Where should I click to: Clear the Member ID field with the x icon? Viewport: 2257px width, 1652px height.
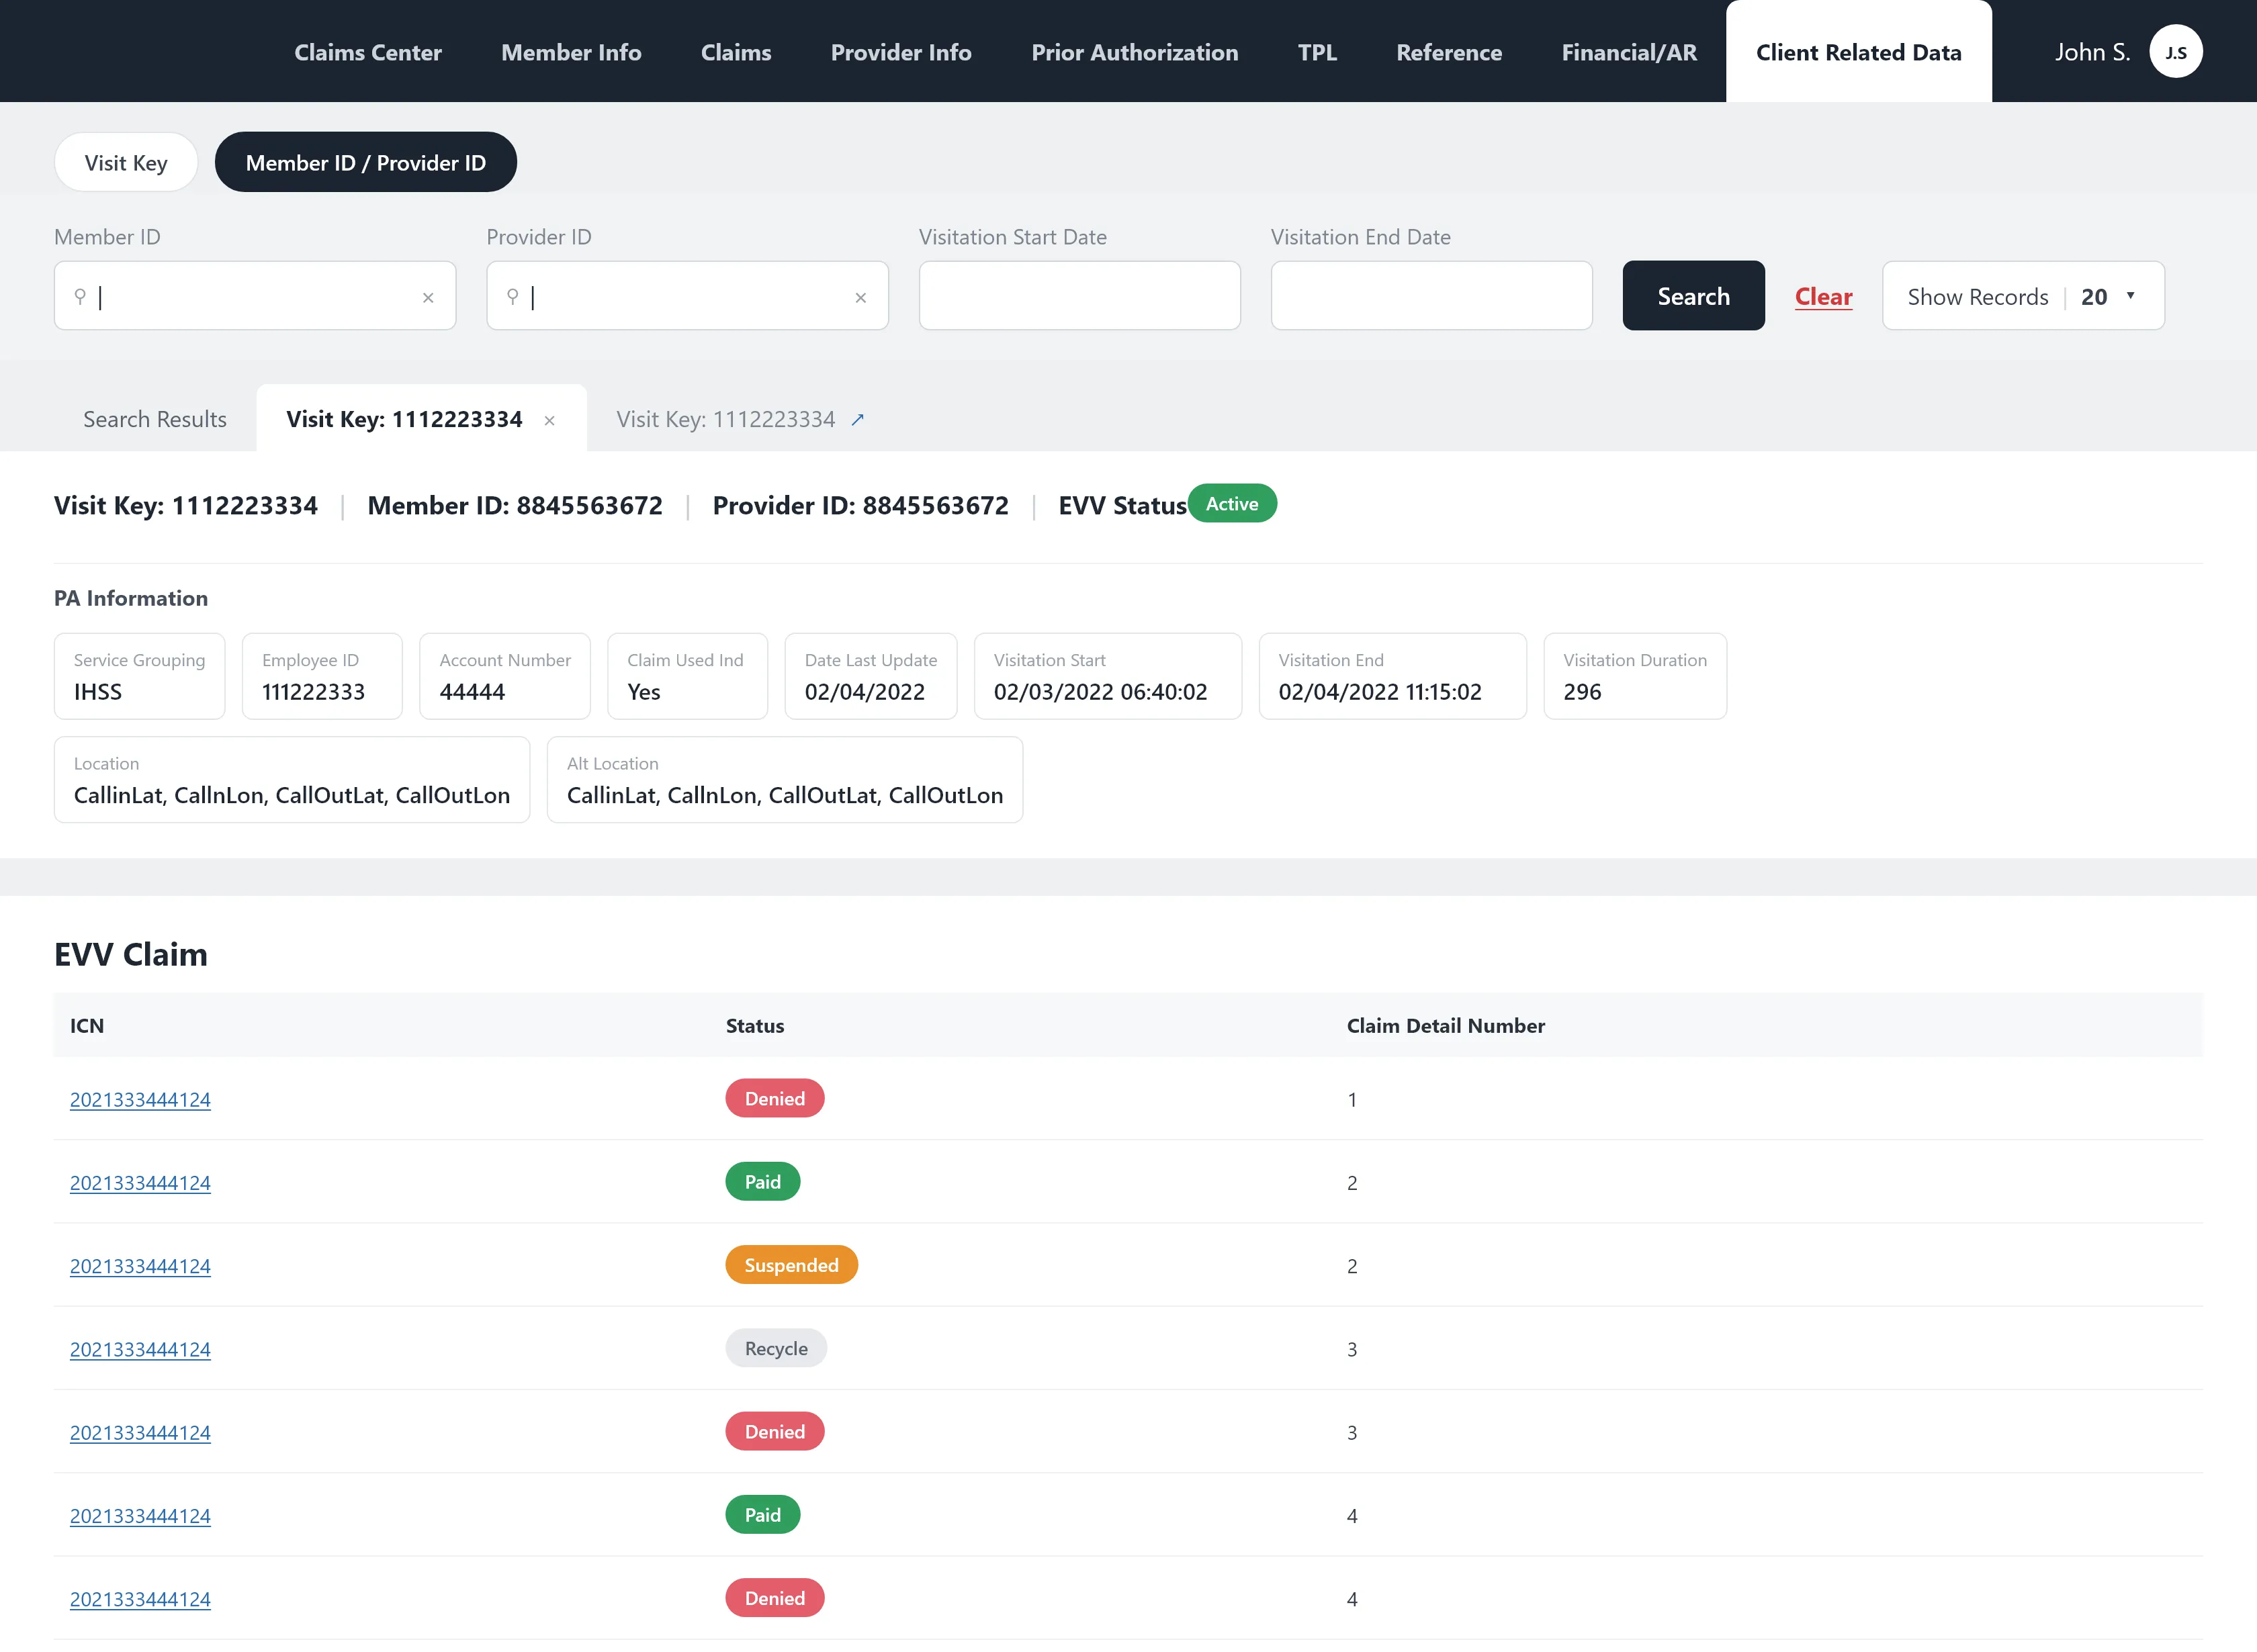428,297
